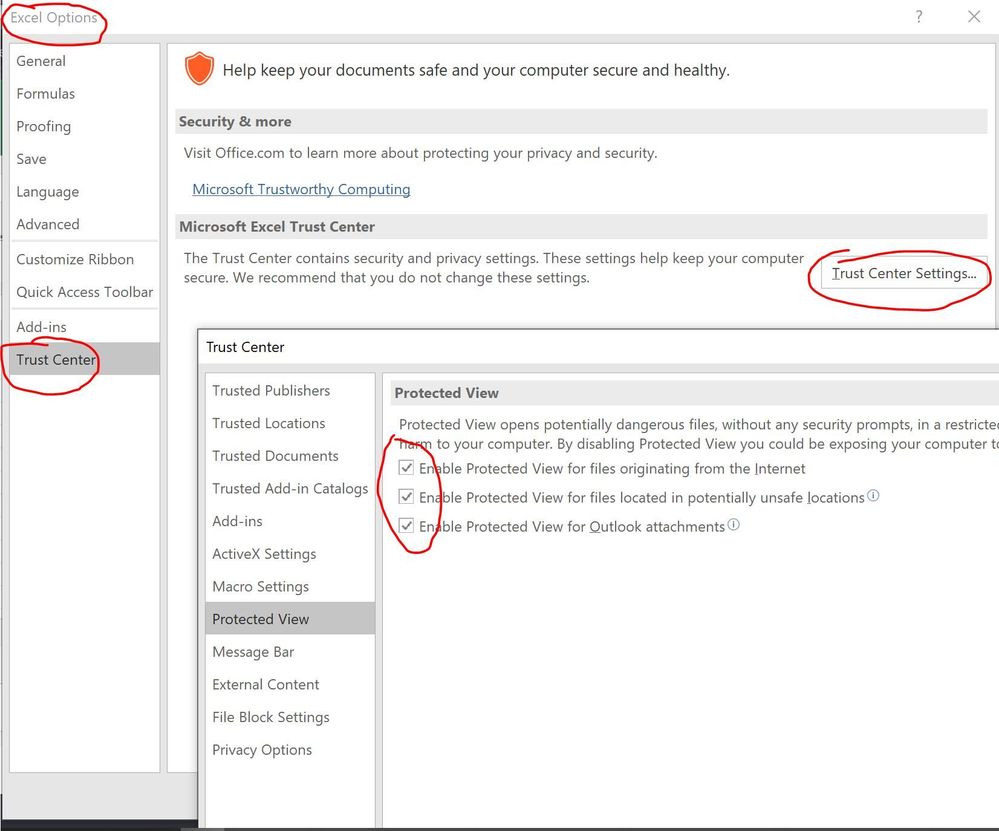Select the Proofing category

pyautogui.click(x=85, y=126)
